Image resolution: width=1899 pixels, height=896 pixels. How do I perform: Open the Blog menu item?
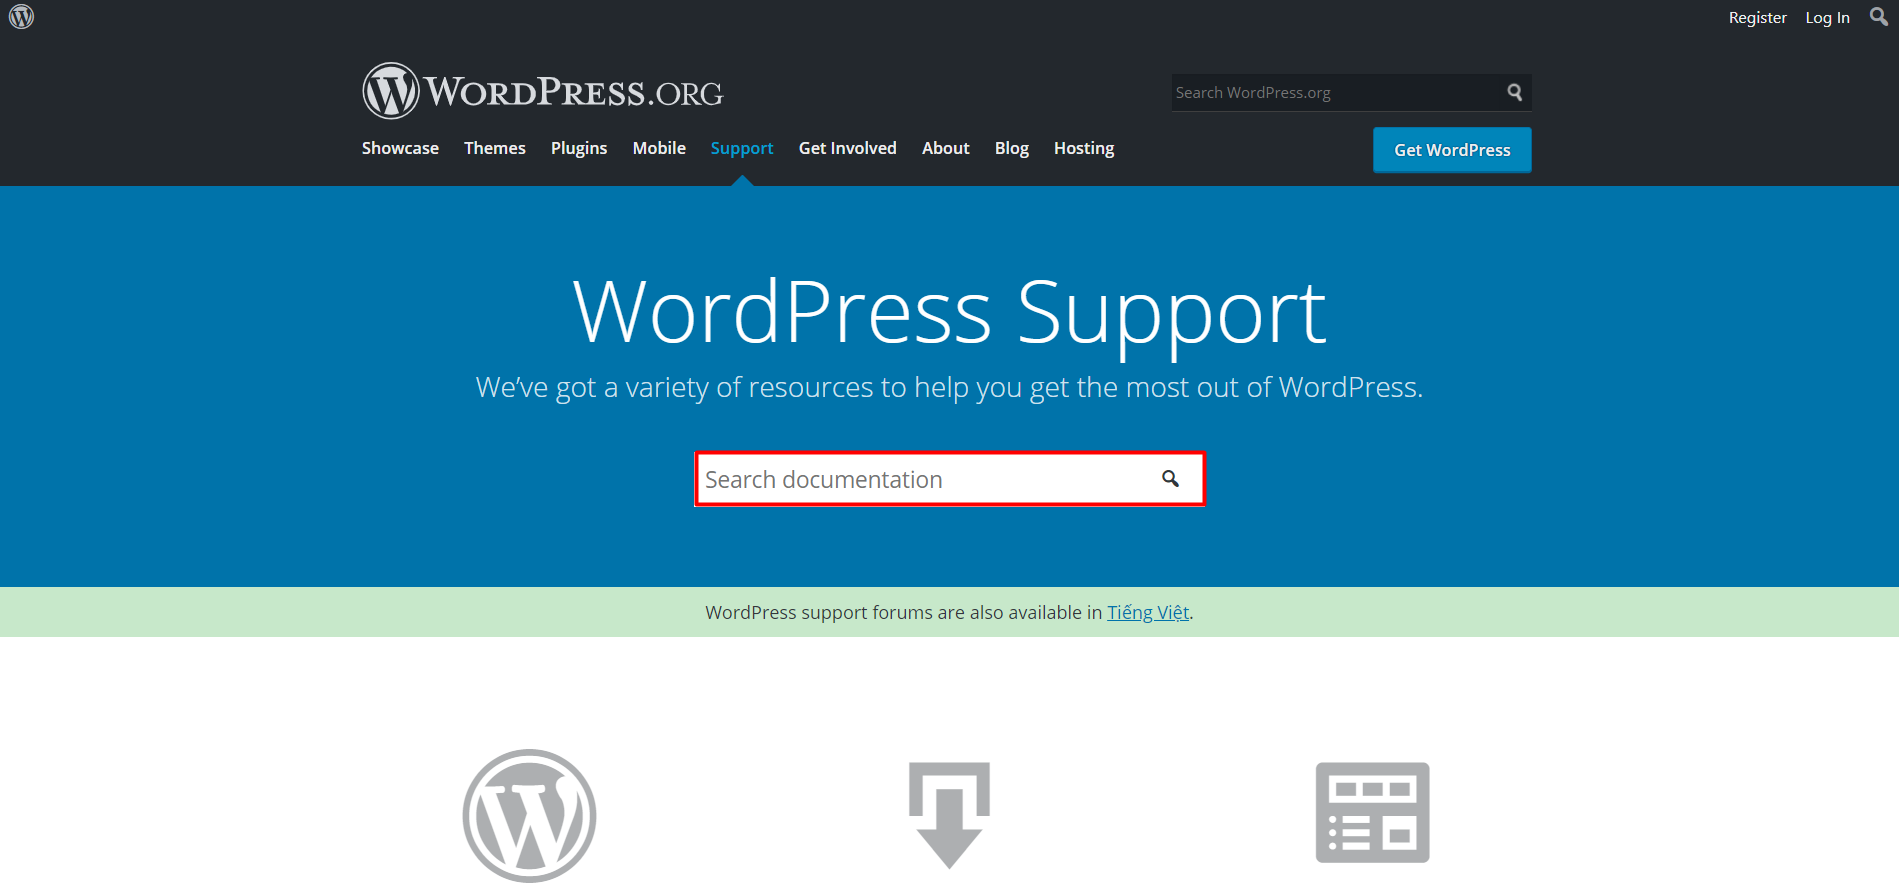(1012, 148)
